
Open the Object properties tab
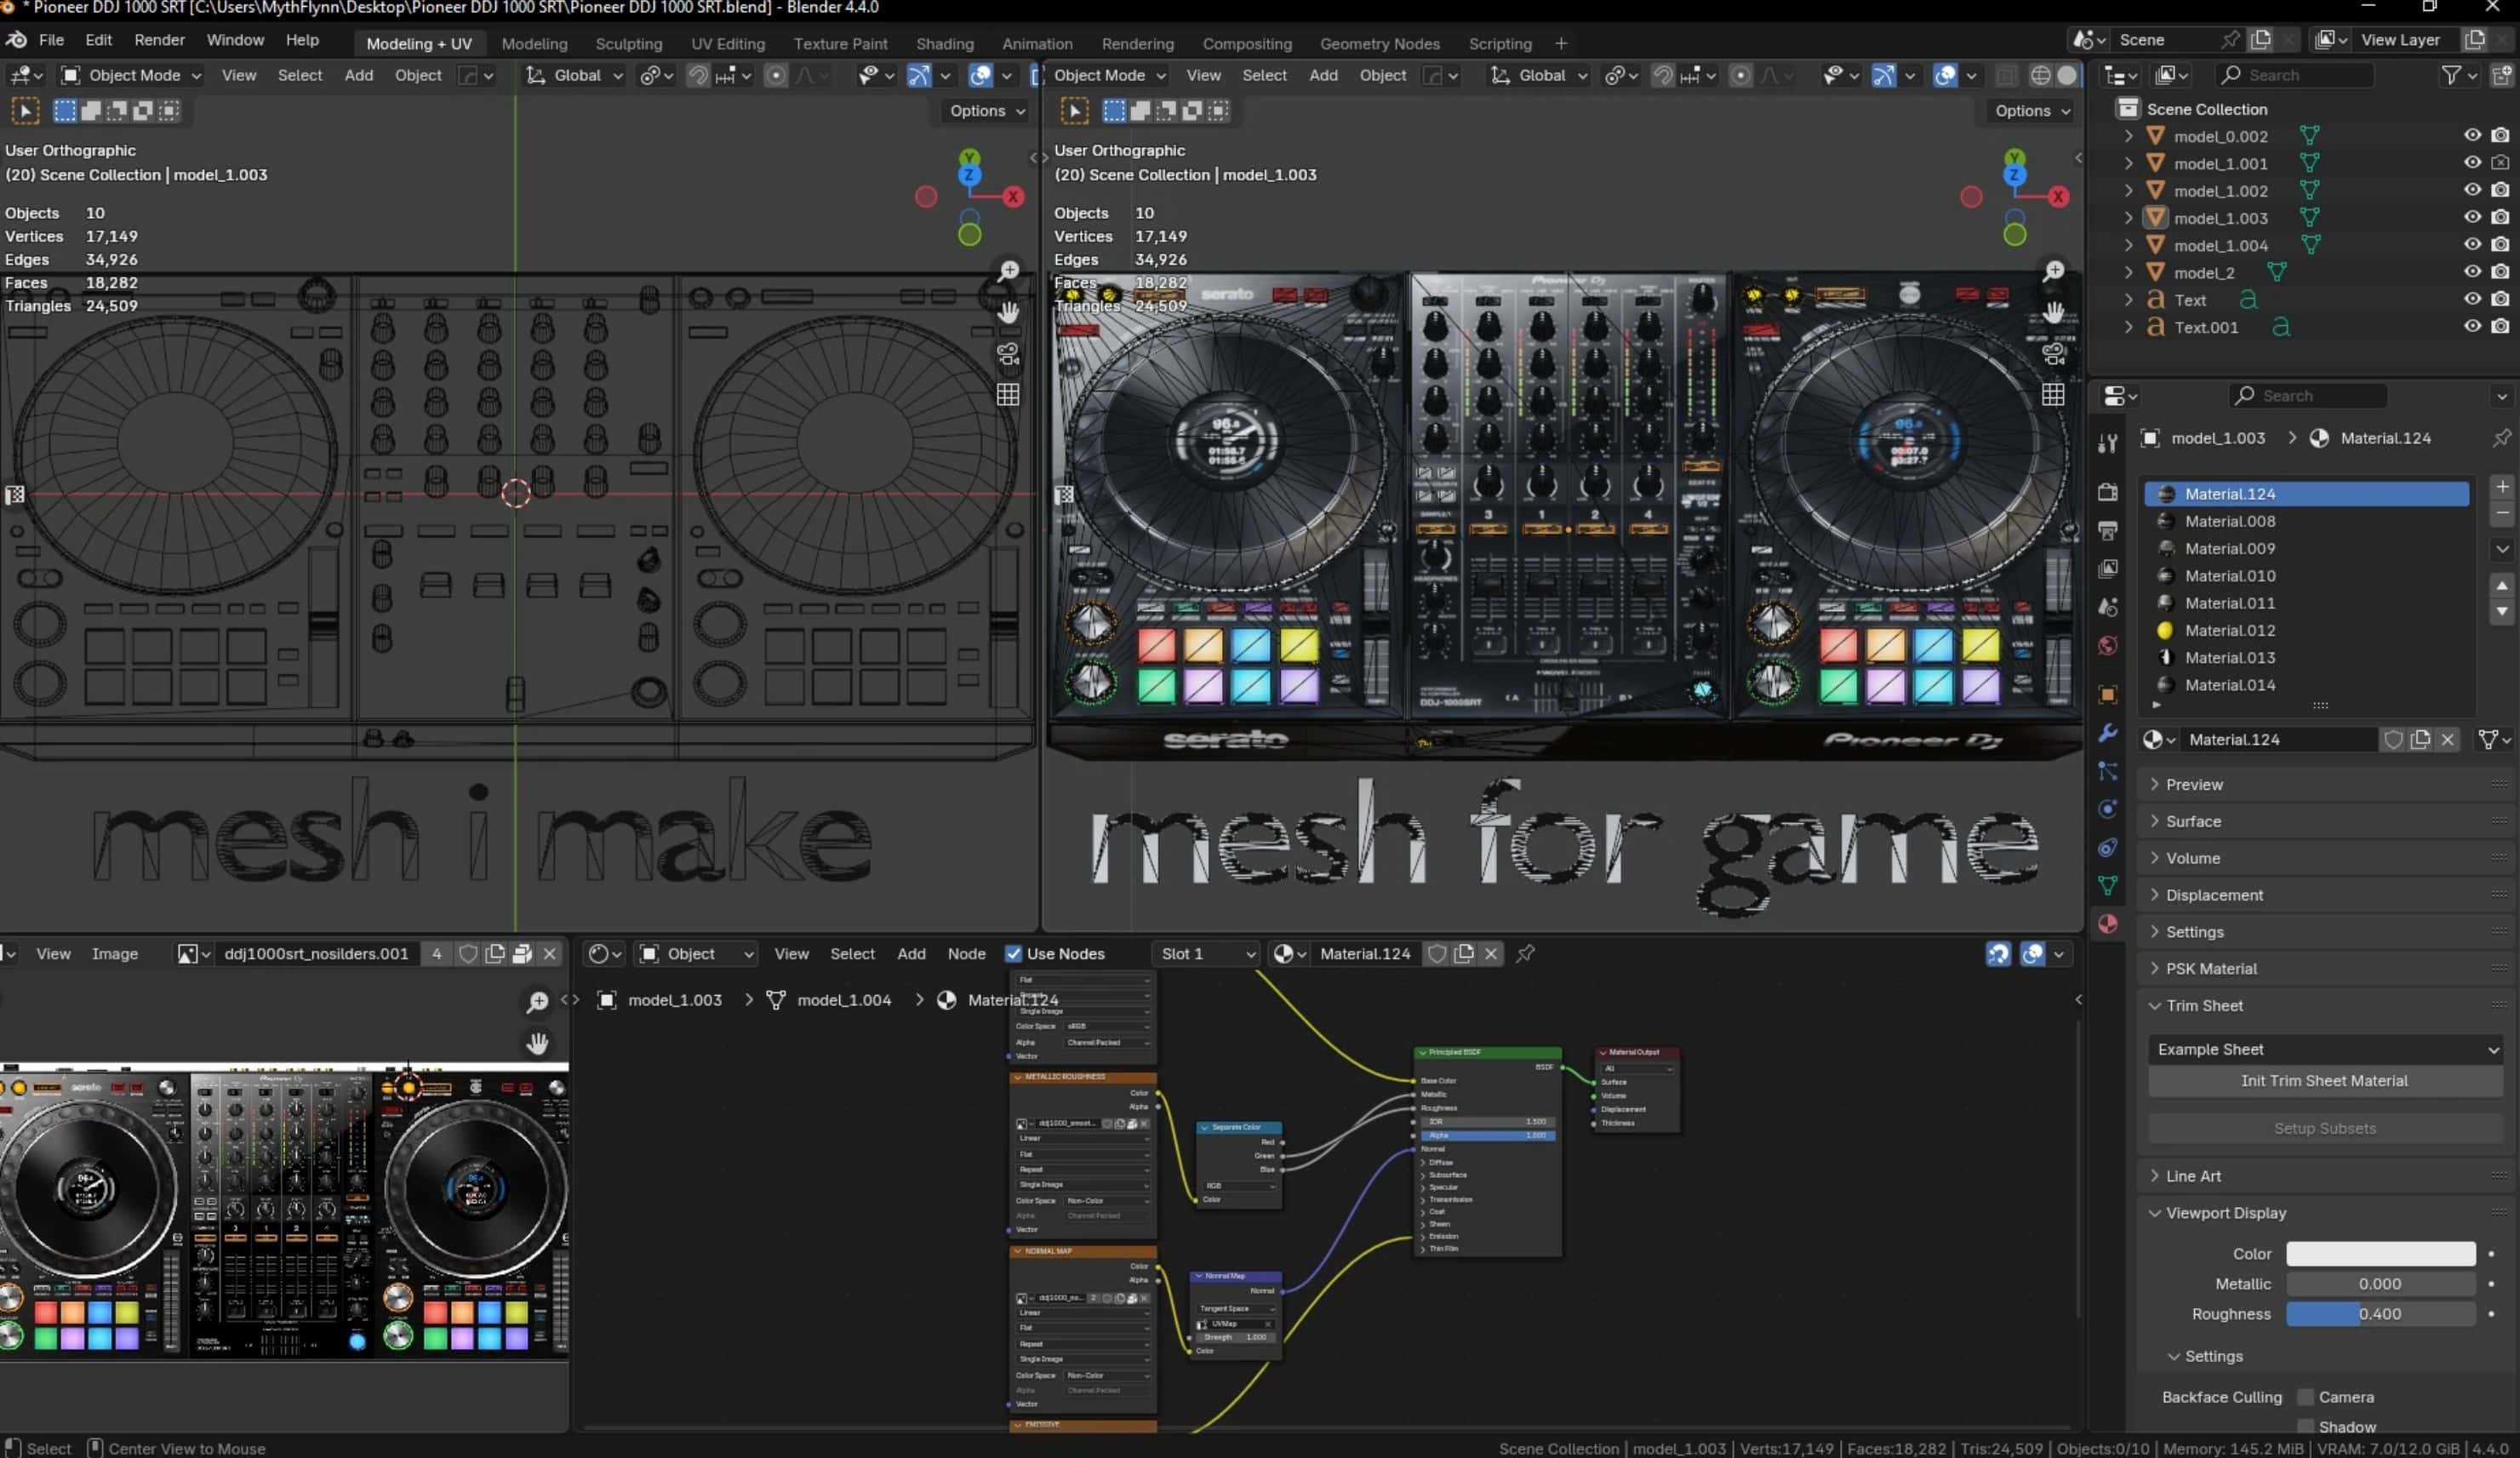(2108, 695)
